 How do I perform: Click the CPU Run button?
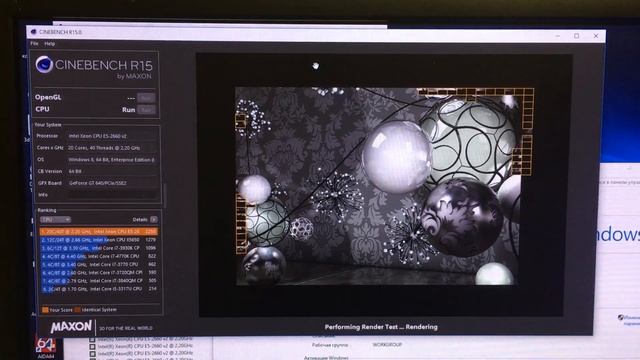tap(146, 110)
